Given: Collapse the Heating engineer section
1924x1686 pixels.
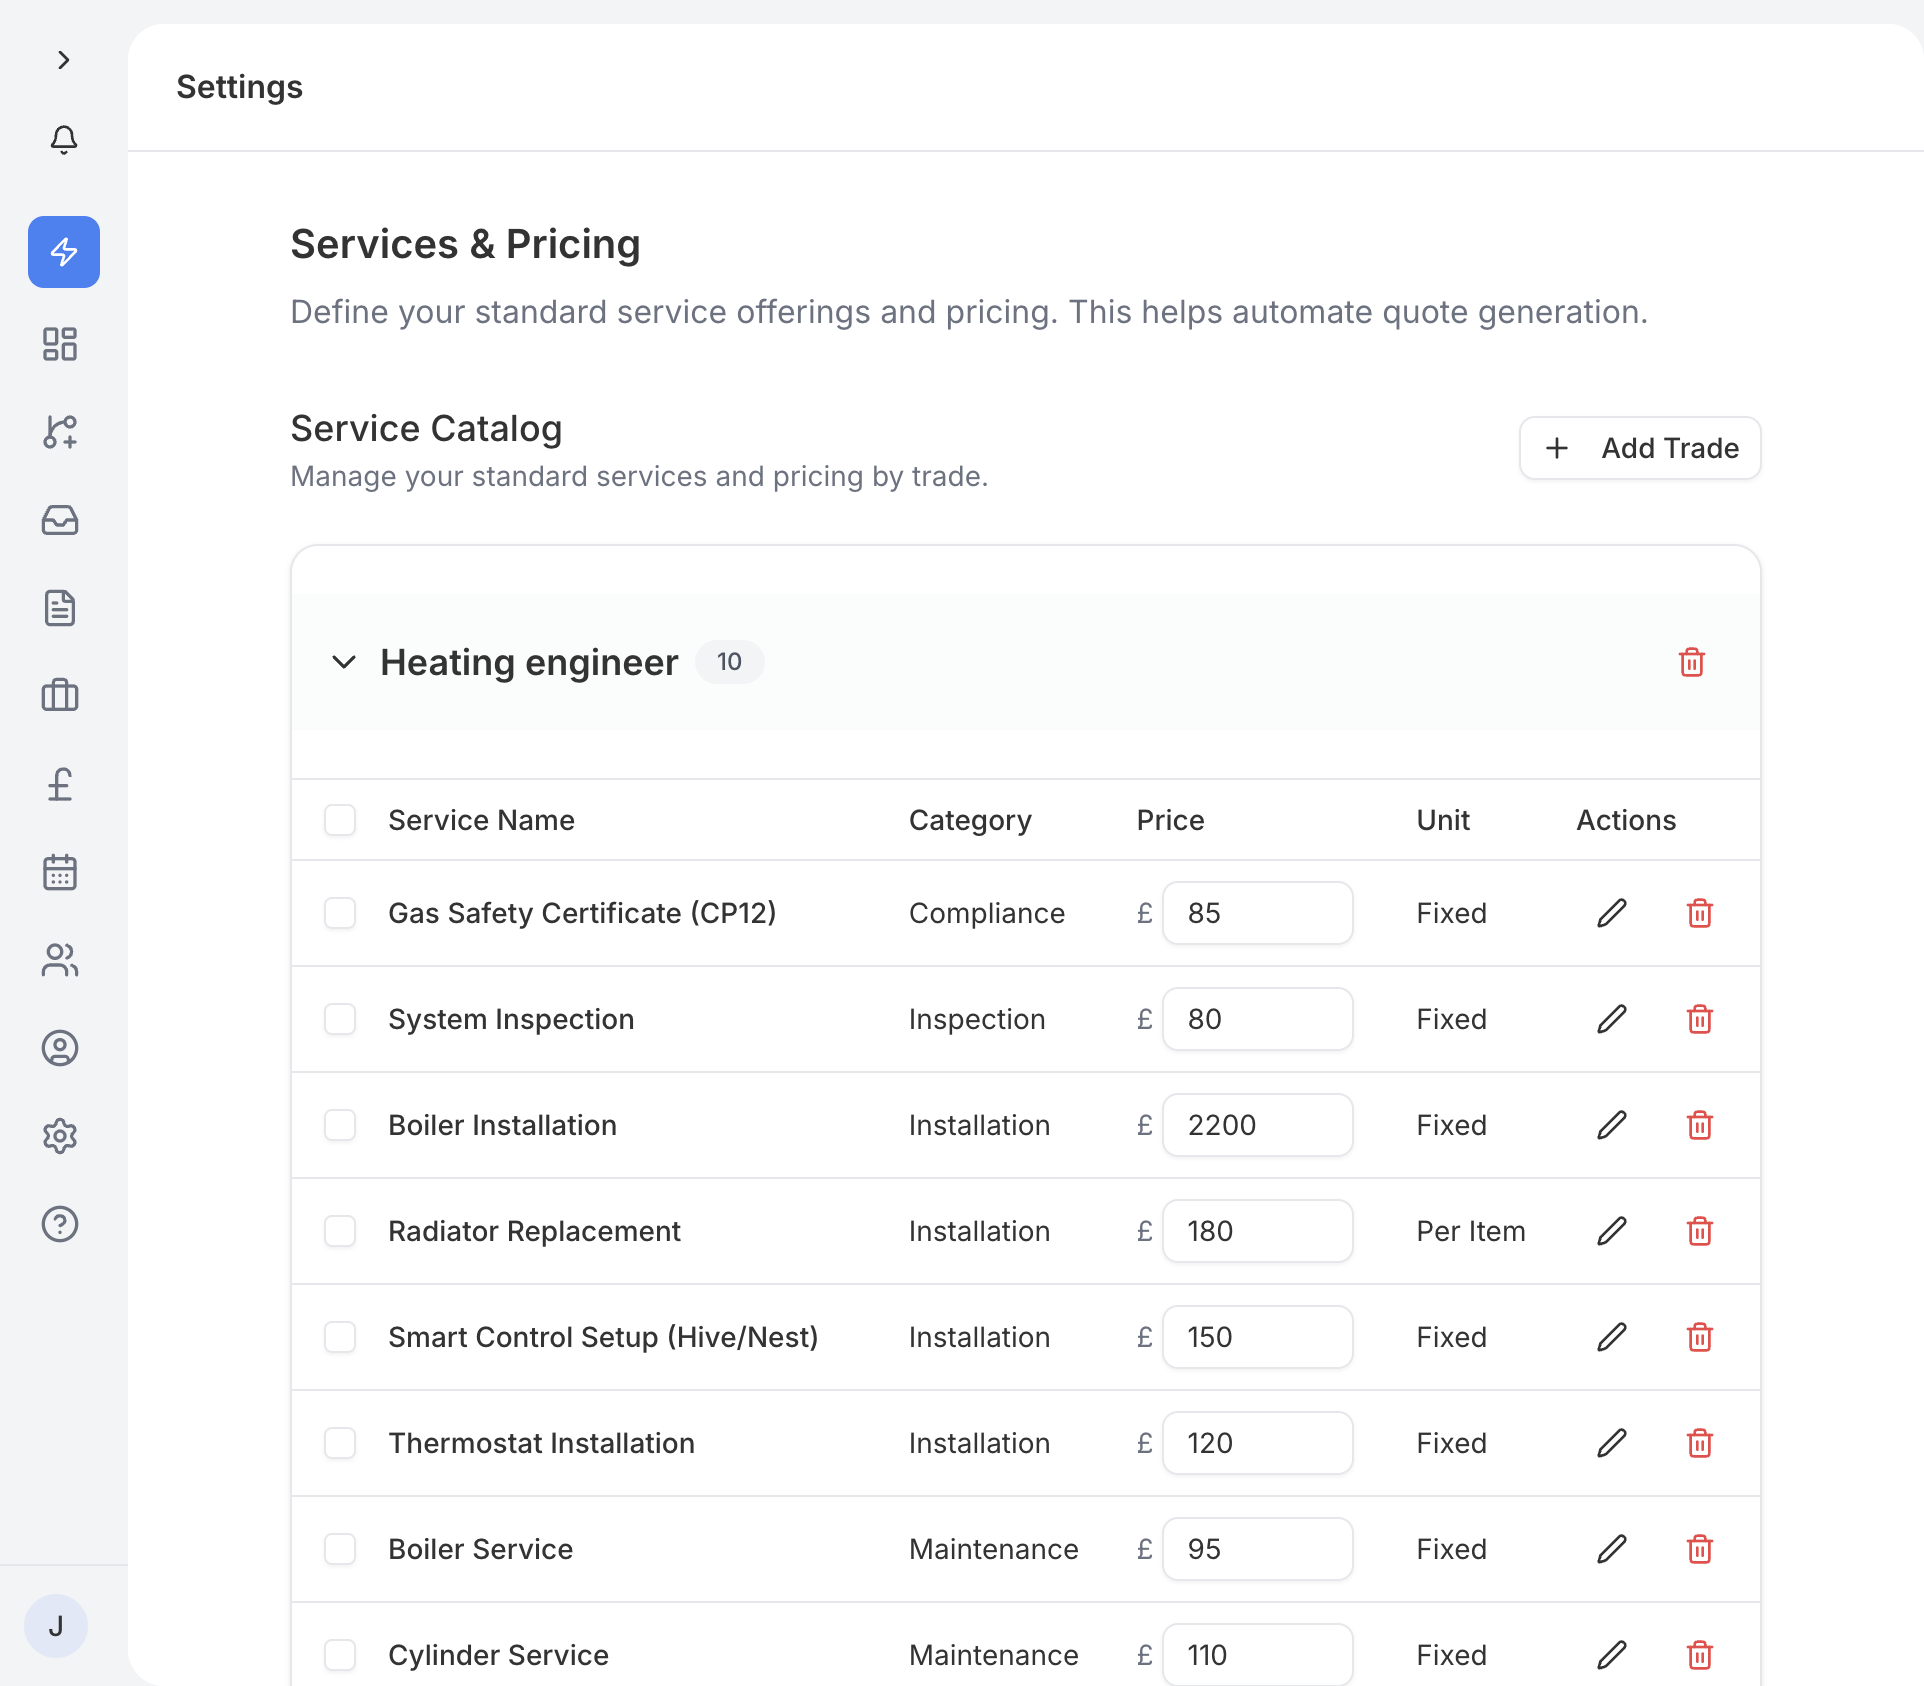Looking at the screenshot, I should click(x=344, y=662).
